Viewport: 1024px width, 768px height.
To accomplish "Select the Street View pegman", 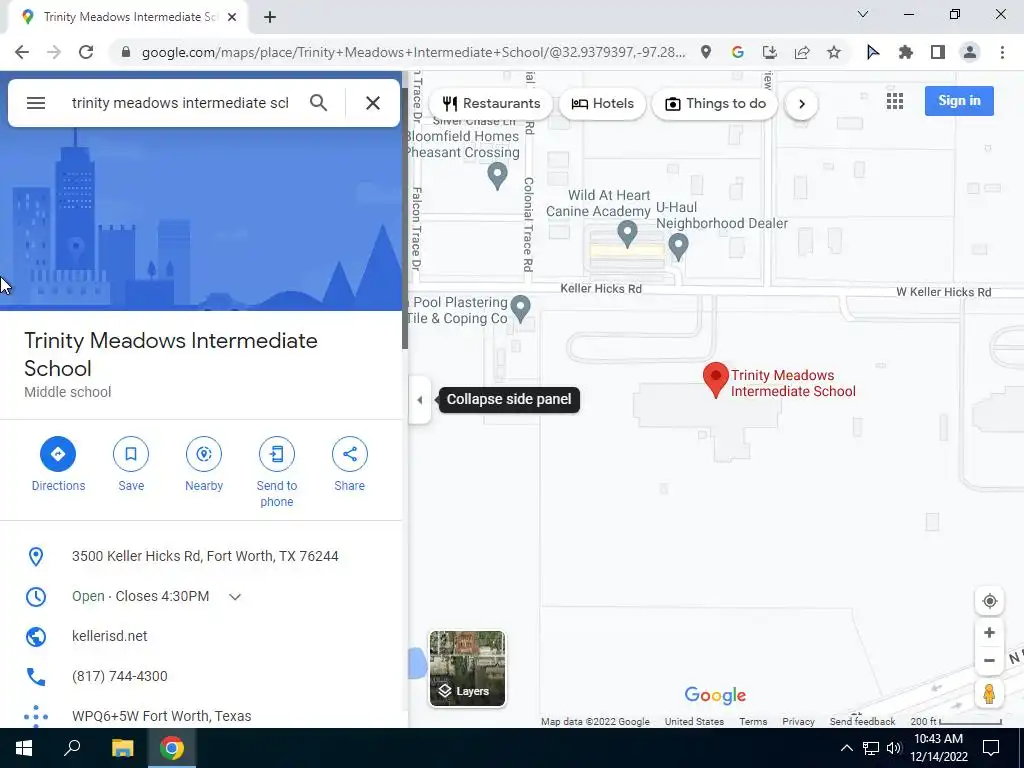I will coord(989,694).
